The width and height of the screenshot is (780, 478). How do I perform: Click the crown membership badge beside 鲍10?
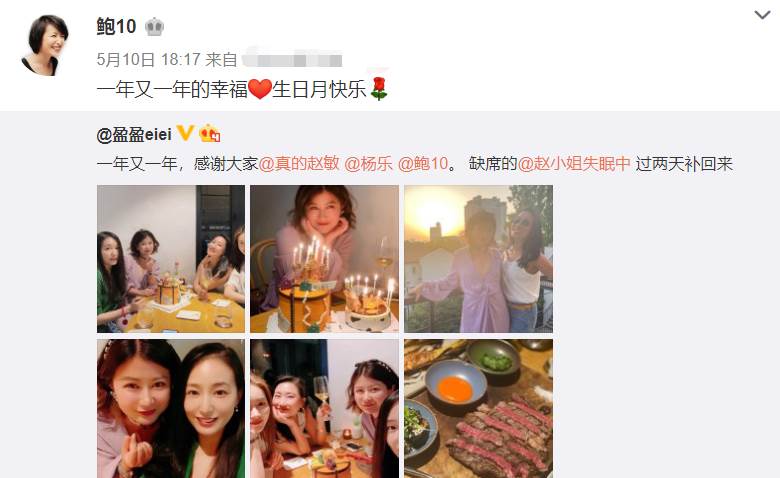[154, 26]
